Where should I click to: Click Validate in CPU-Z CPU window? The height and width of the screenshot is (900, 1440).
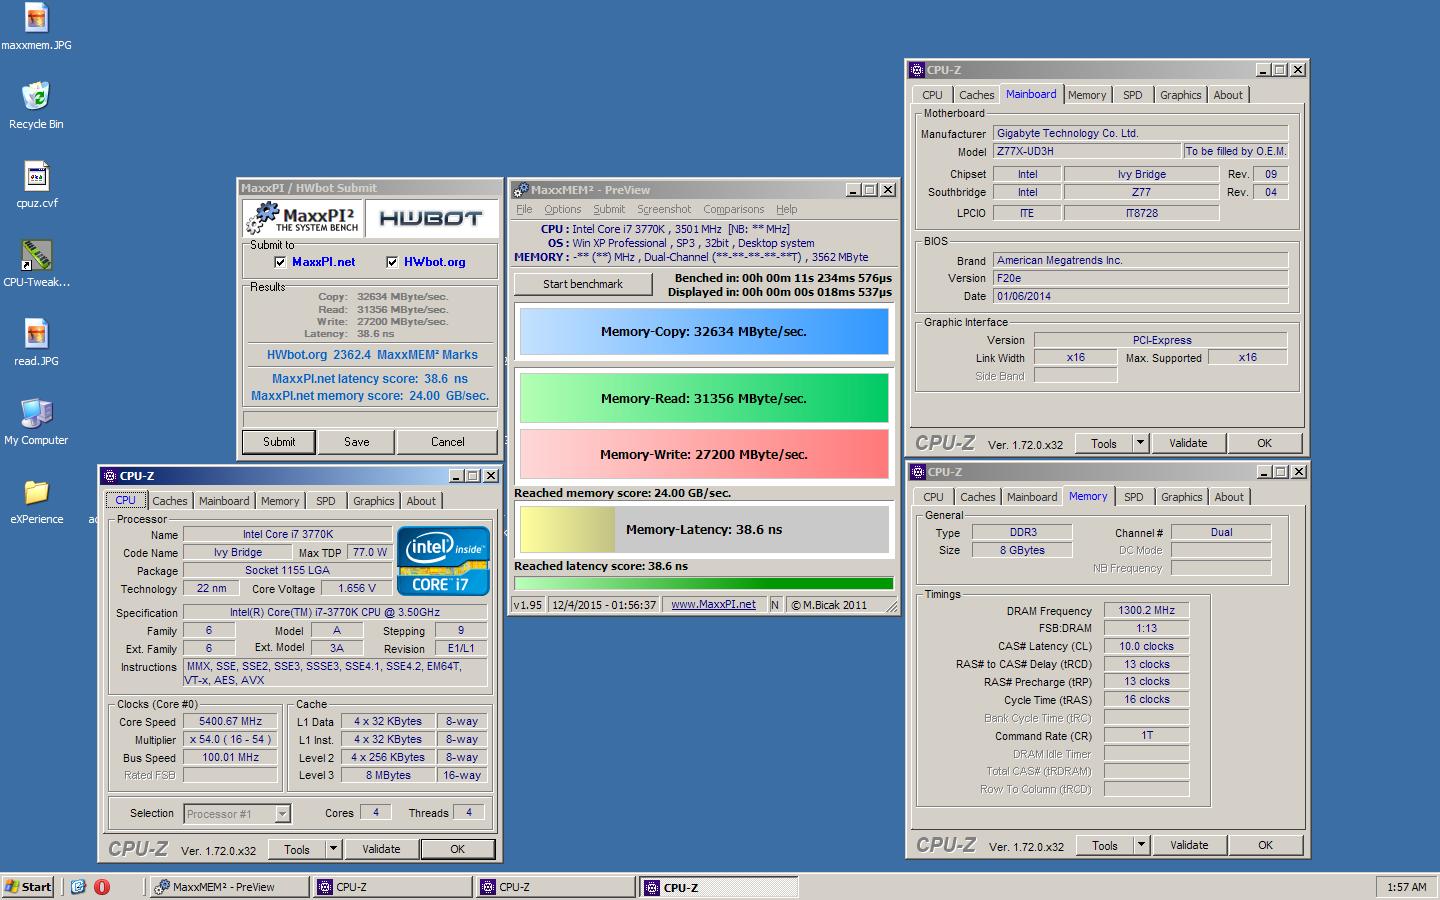pos(381,849)
